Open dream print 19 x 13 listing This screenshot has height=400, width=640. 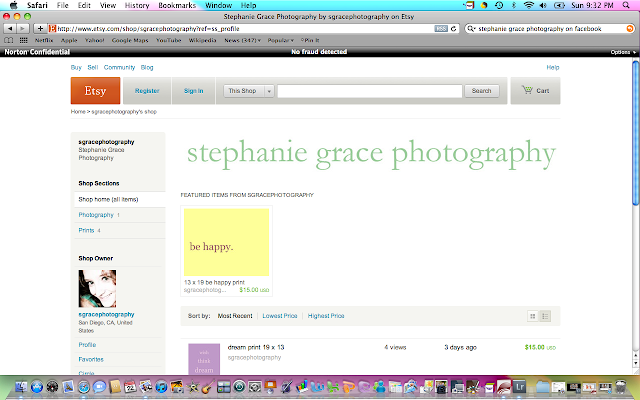point(256,347)
